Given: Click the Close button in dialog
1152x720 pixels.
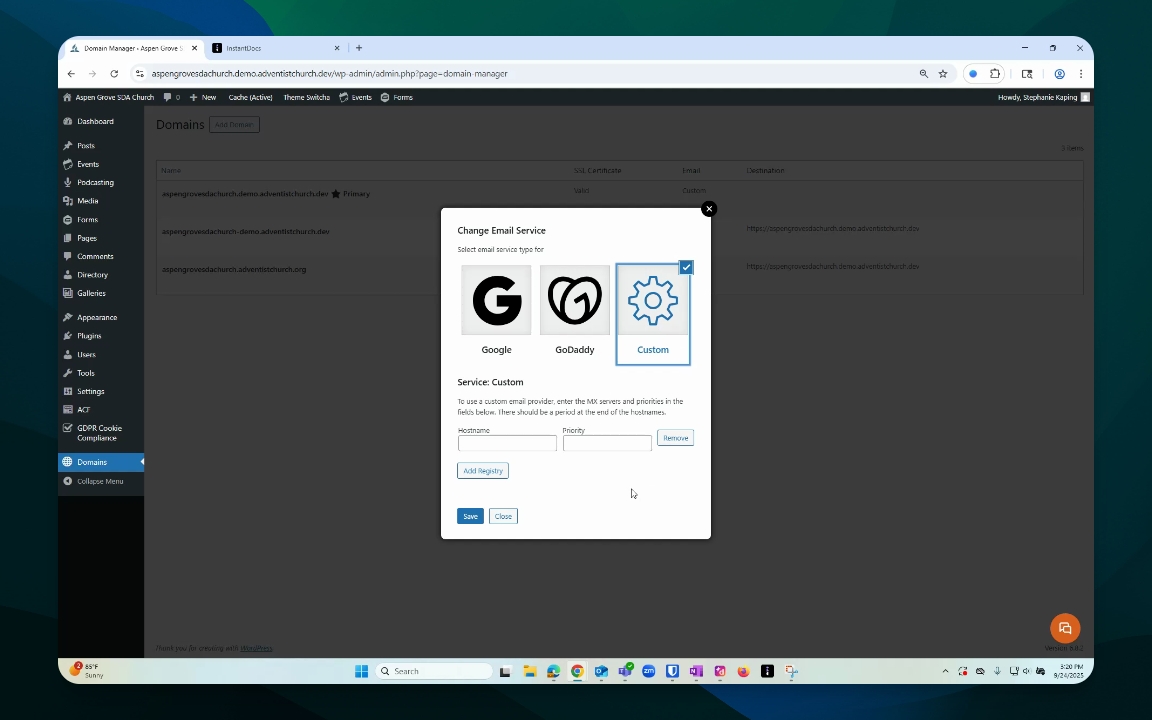Looking at the screenshot, I should coord(503,516).
